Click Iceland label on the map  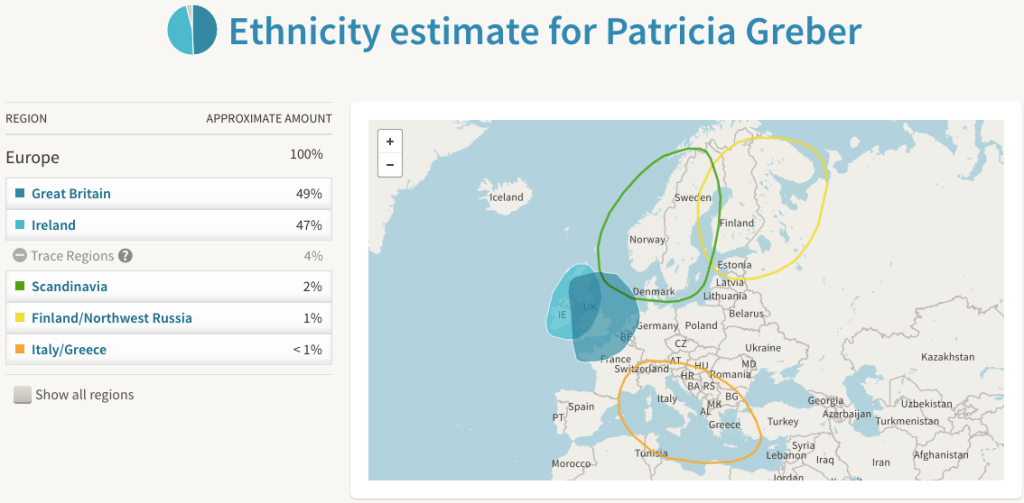point(507,197)
